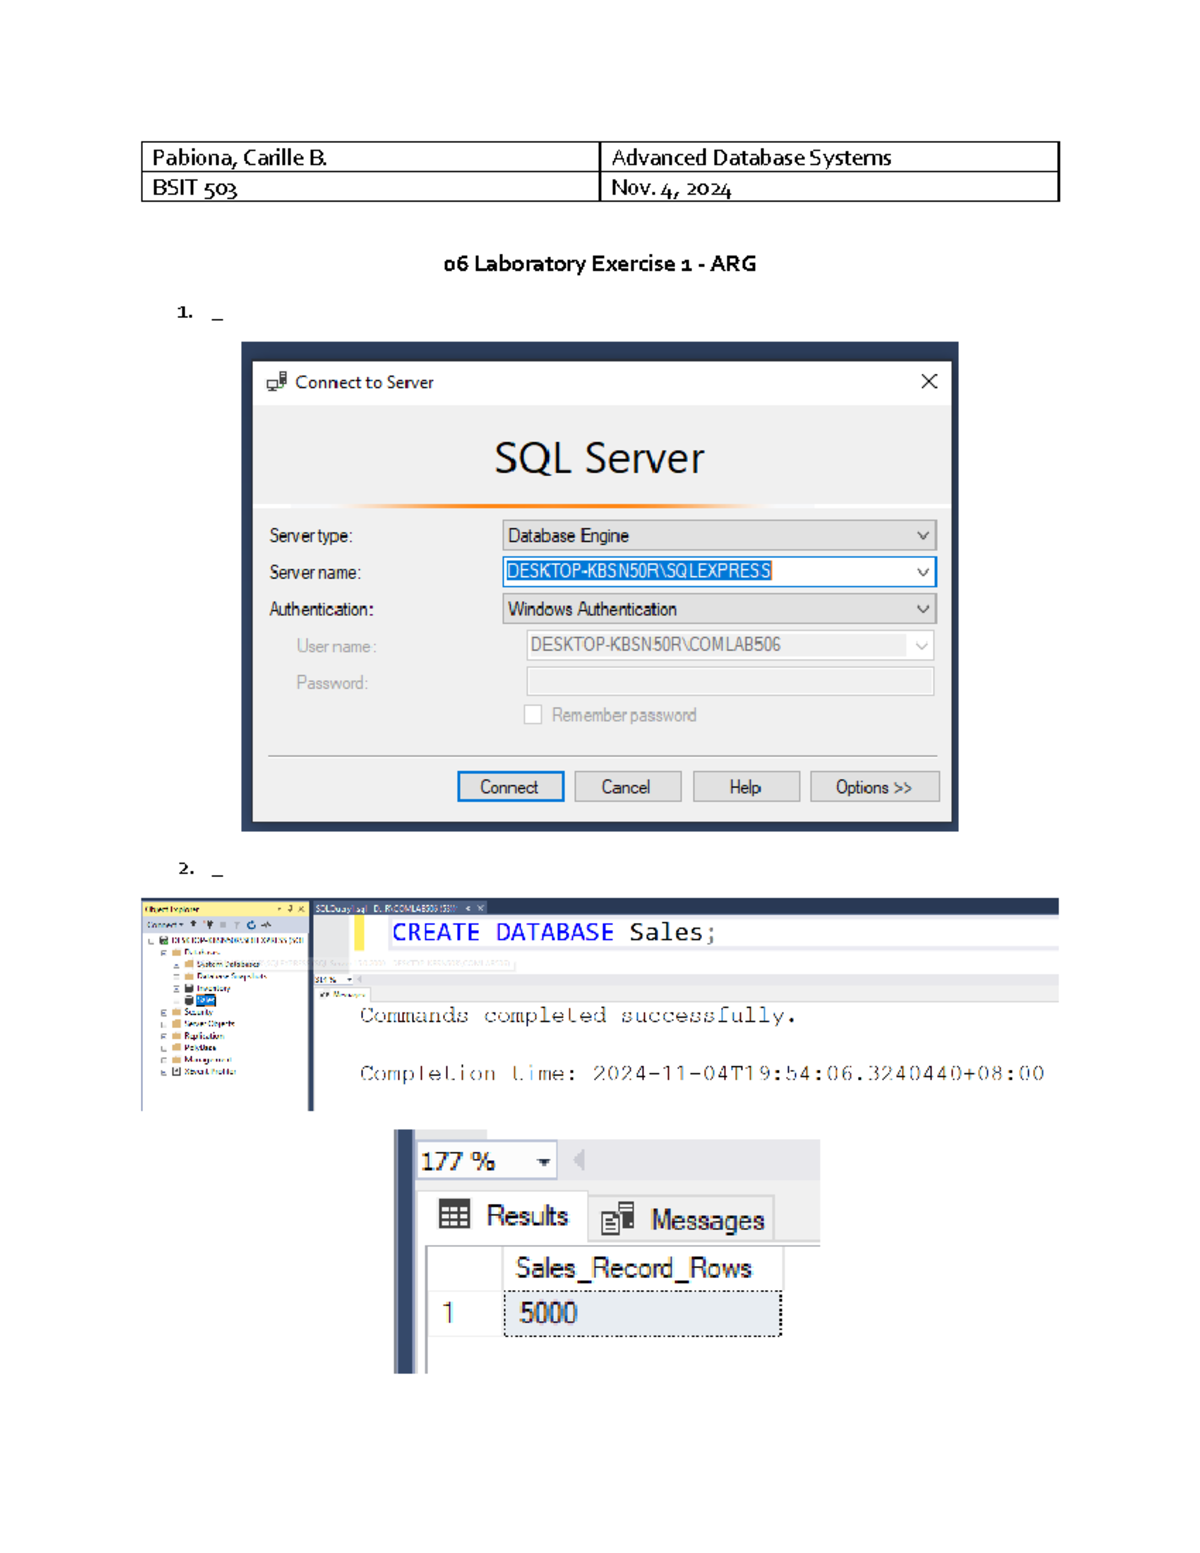Tick the Remember password checkbox

(533, 715)
